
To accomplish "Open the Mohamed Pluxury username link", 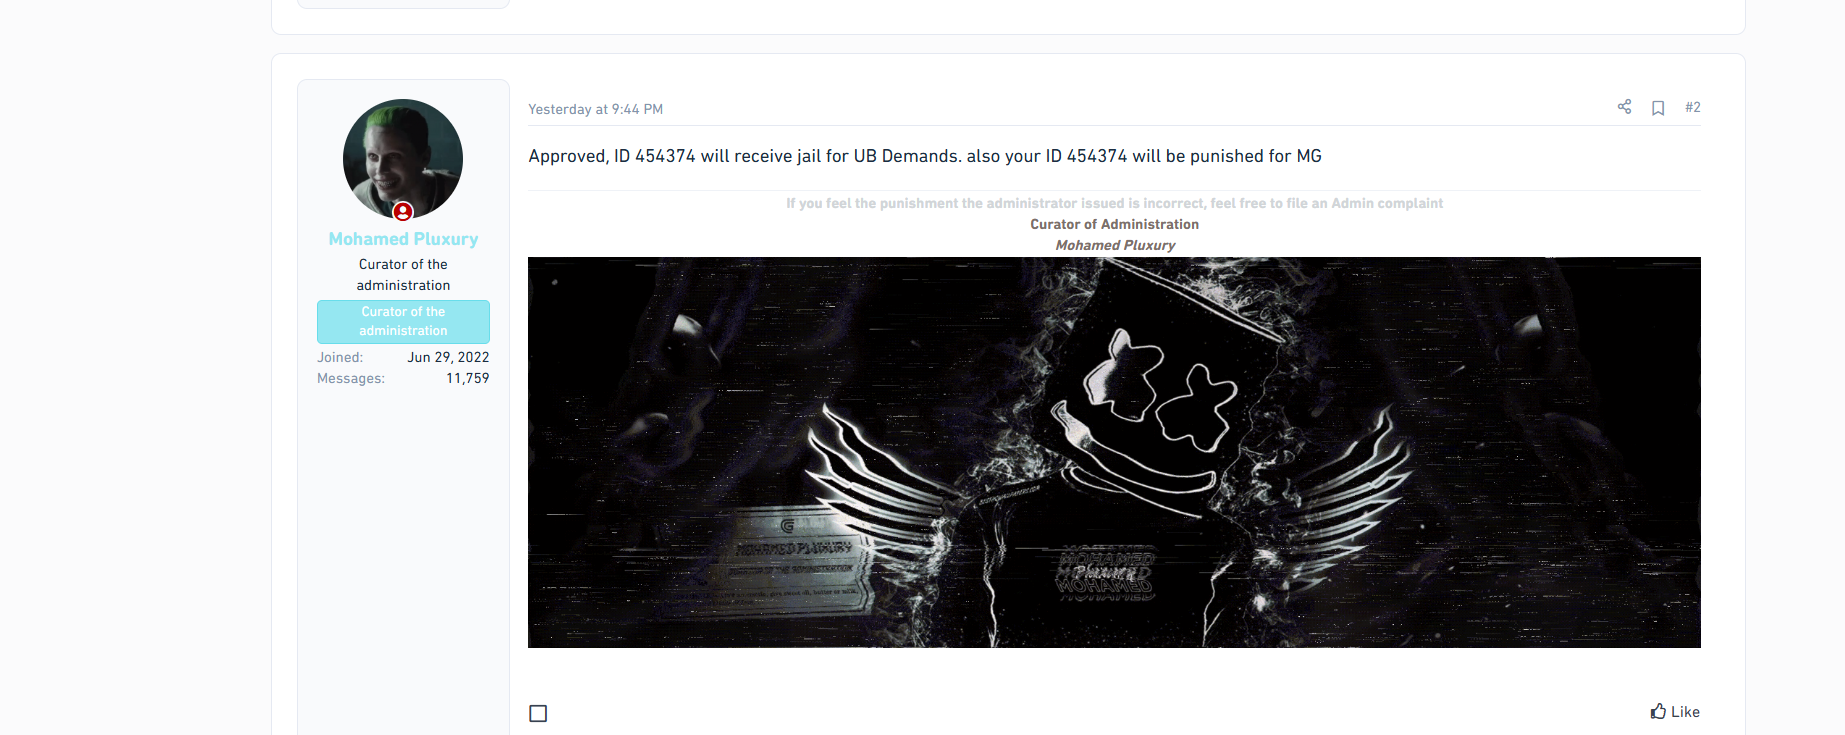I will [x=403, y=239].
